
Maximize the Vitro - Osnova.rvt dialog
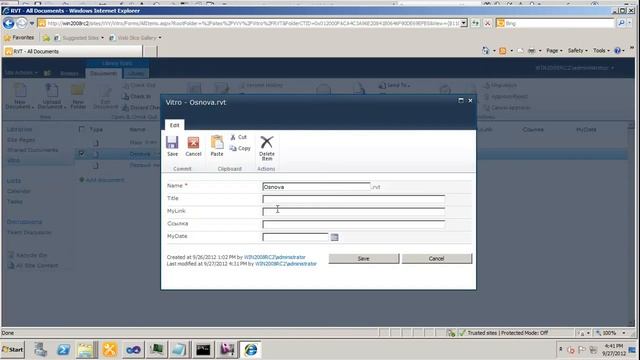pyautogui.click(x=461, y=100)
